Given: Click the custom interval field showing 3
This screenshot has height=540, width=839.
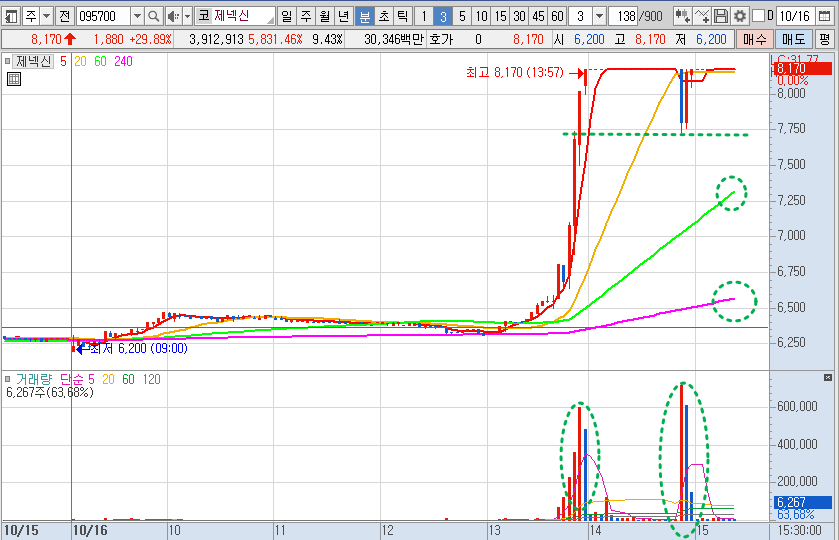Looking at the screenshot, I should tap(581, 16).
